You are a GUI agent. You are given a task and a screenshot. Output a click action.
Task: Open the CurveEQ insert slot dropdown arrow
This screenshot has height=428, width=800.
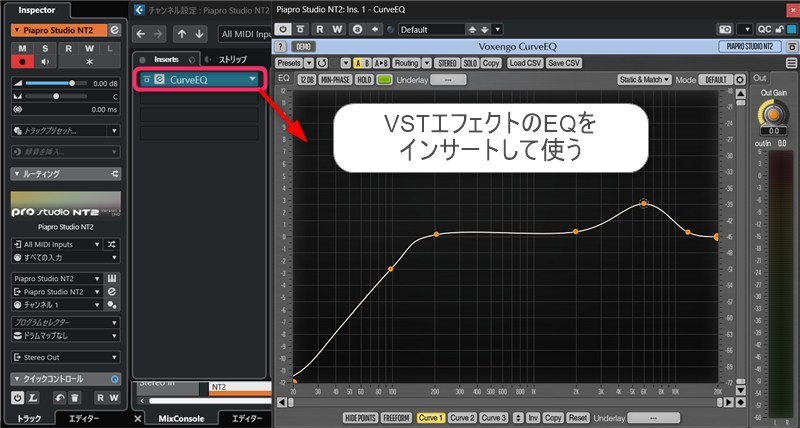252,80
